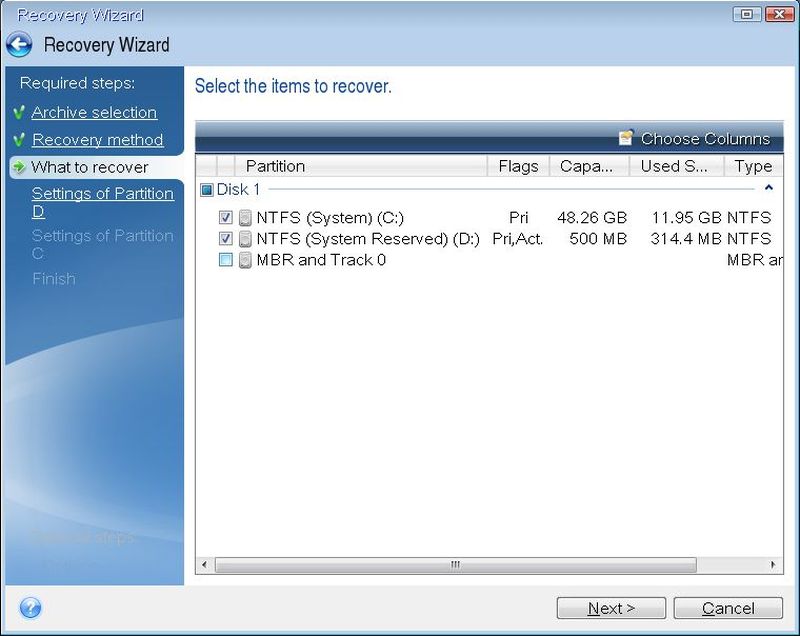This screenshot has width=800, height=636.
Task: Click the MBR and Track 0 disk icon
Action: click(245, 260)
